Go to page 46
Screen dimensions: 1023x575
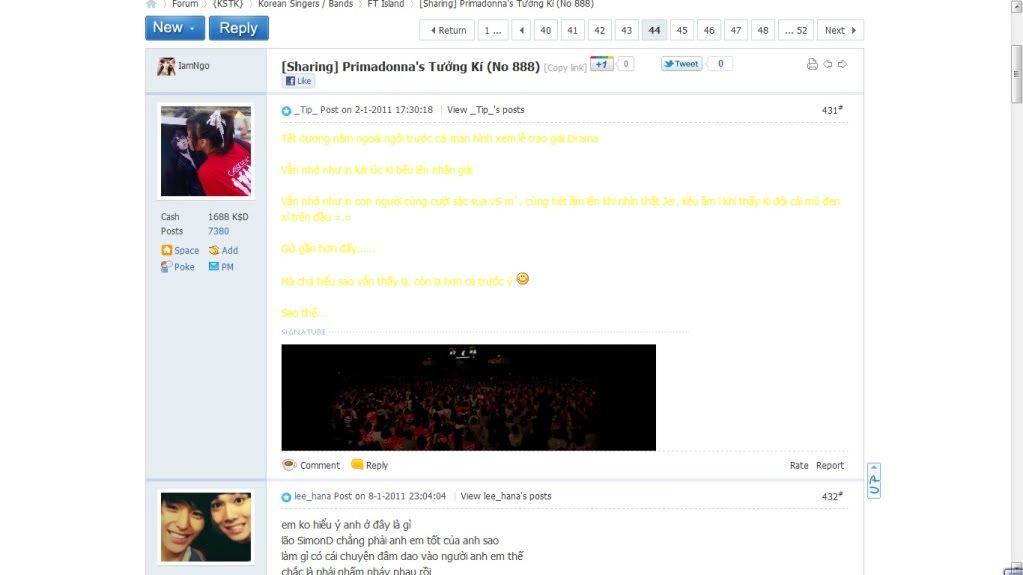pyautogui.click(x=709, y=30)
